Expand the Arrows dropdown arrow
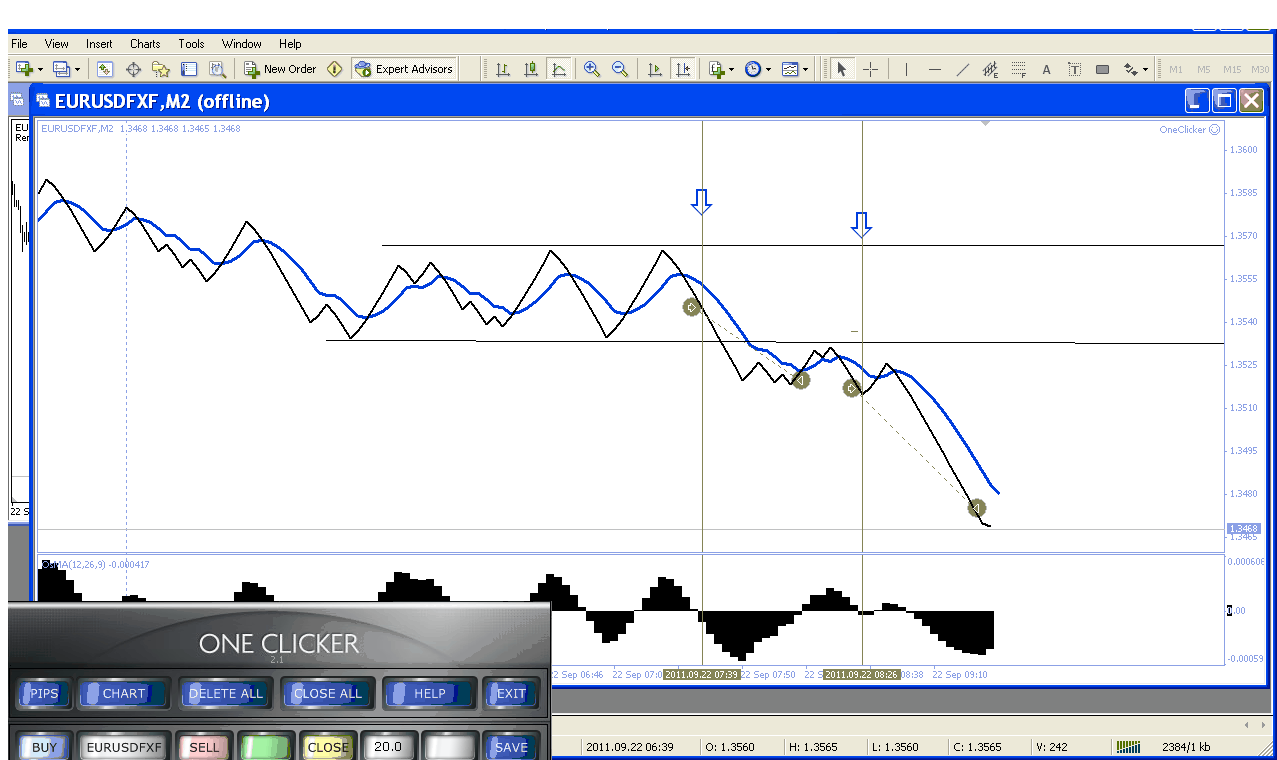 tap(1146, 69)
